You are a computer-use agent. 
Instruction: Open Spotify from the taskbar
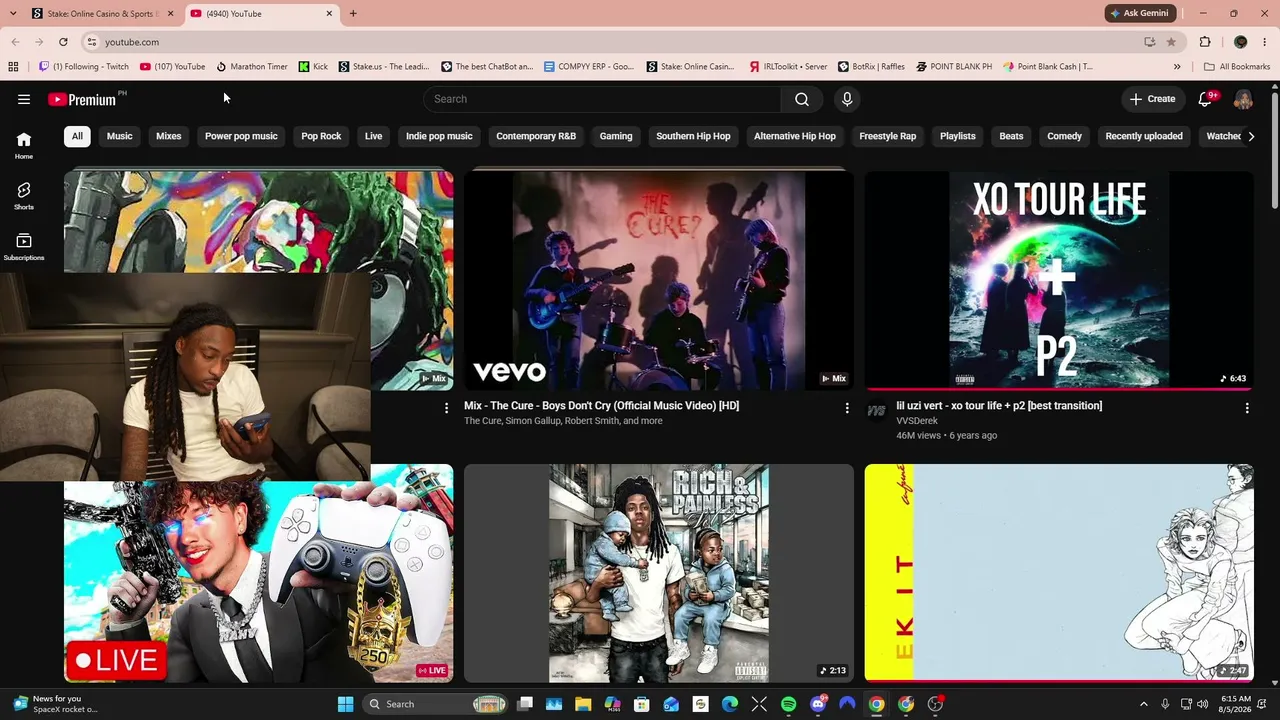788,704
